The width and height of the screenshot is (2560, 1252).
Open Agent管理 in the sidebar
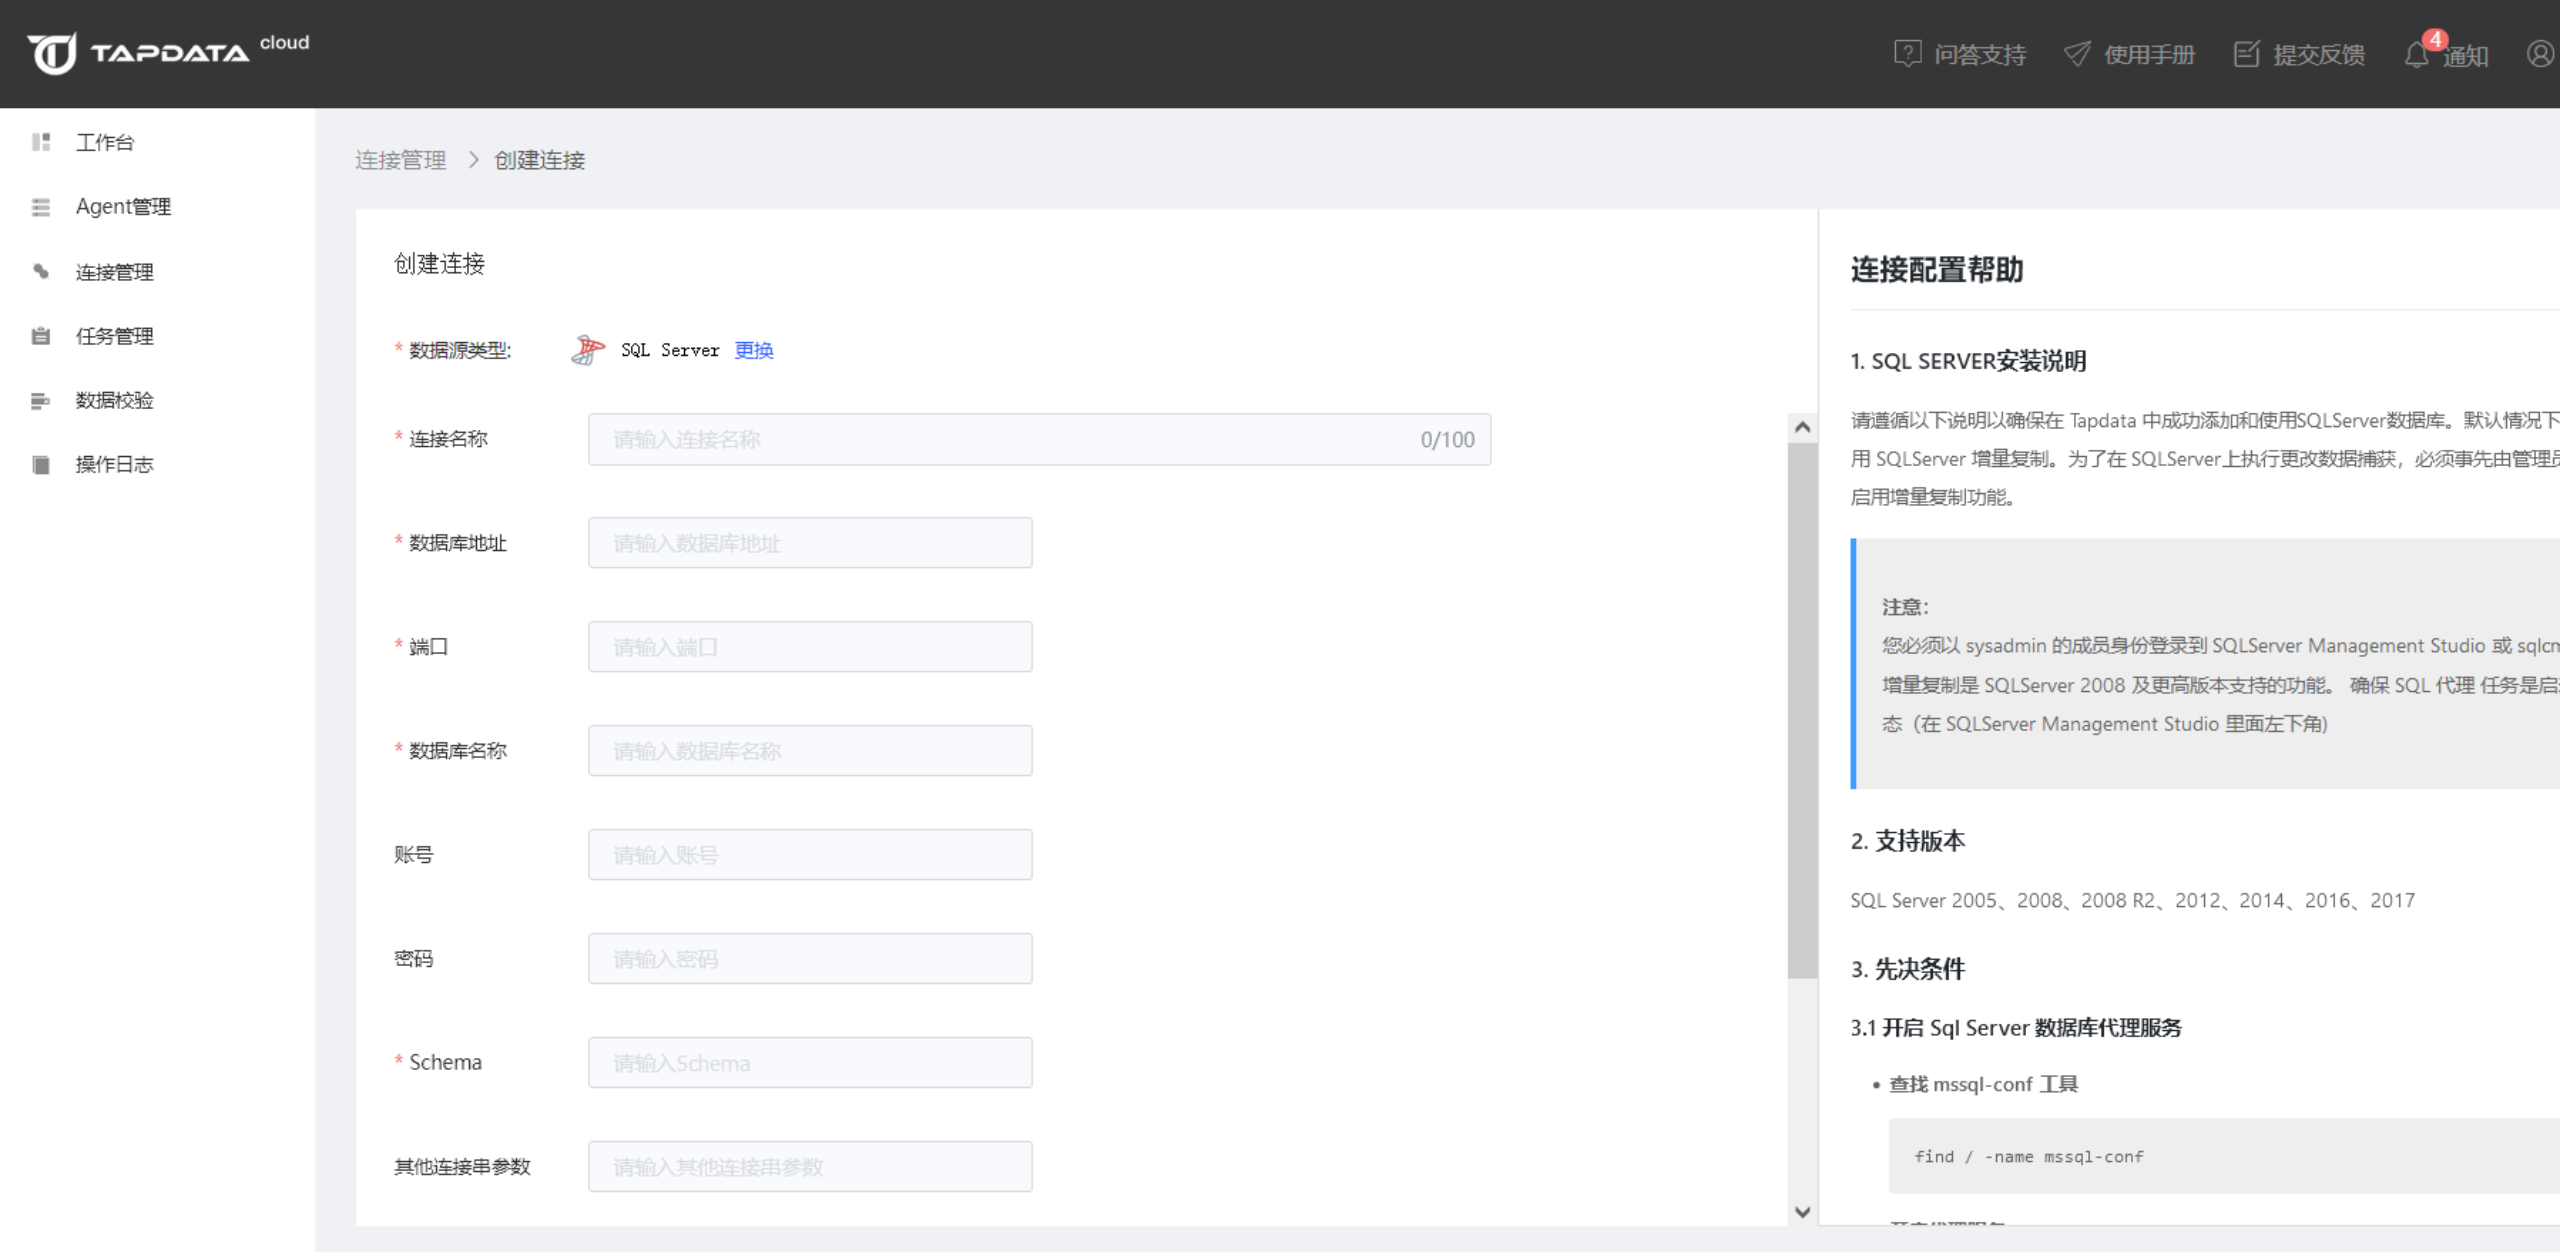tap(122, 207)
